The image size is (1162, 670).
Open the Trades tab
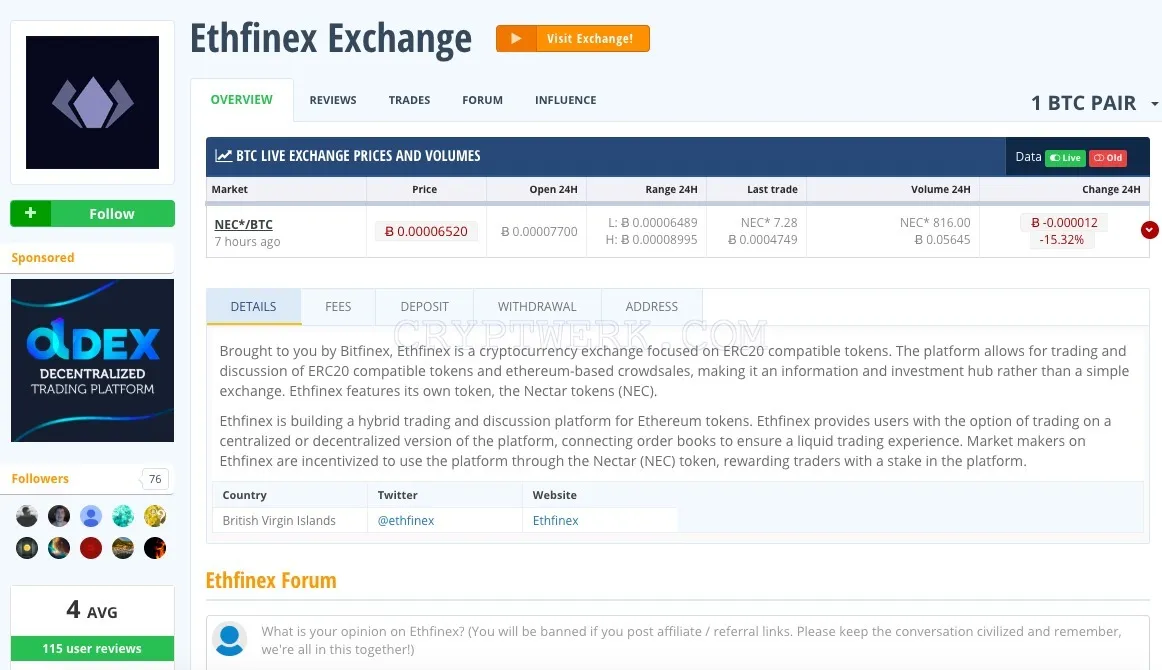coord(409,100)
